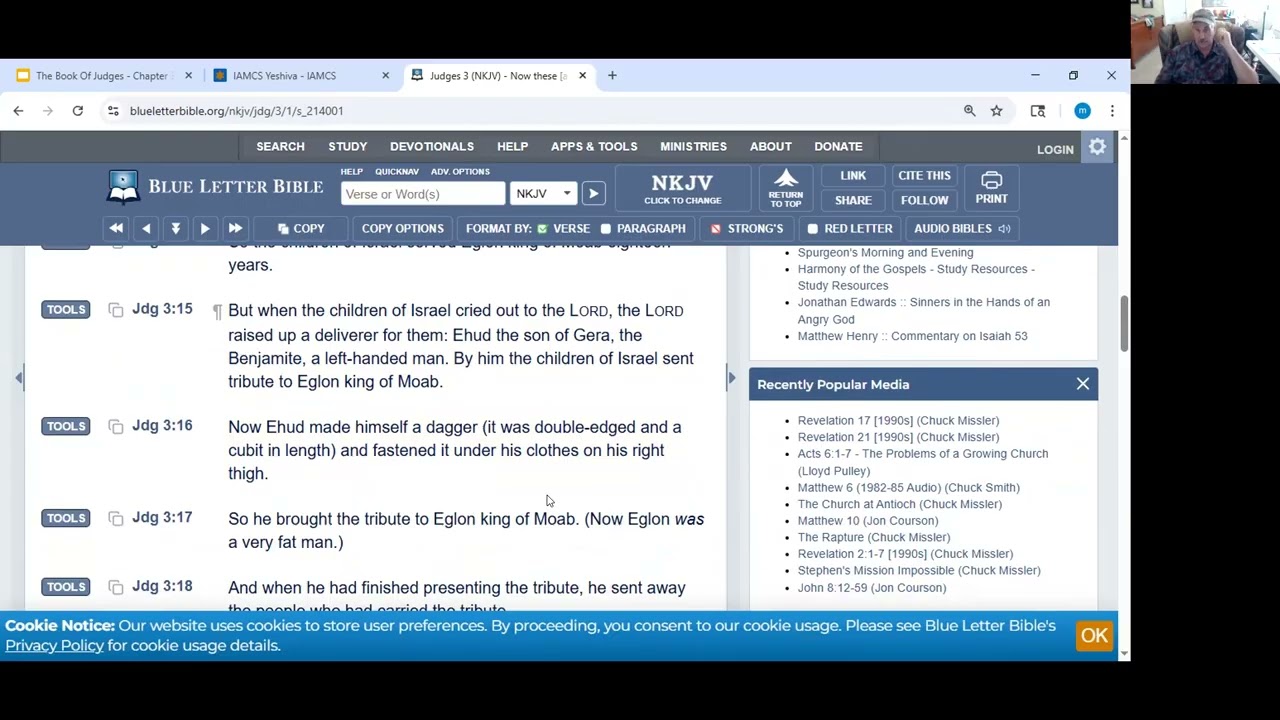Screen dimensions: 1280x720
Task: Click NKJV 'Click to Change' translation selector
Action: (682, 187)
